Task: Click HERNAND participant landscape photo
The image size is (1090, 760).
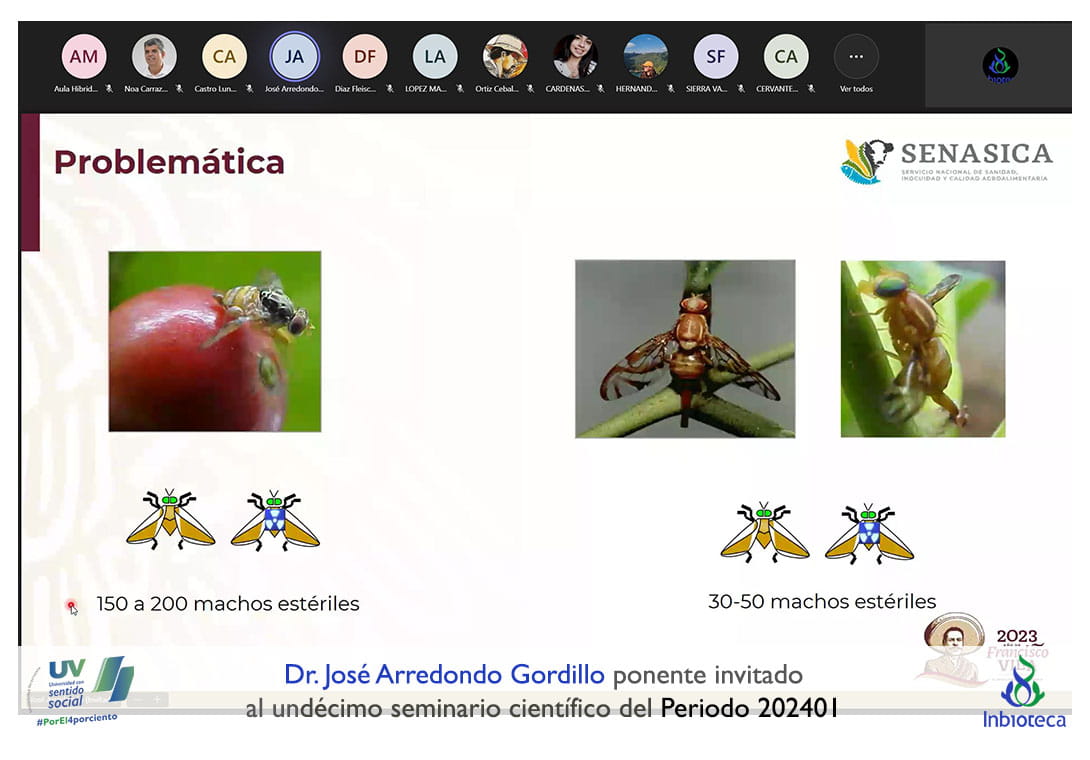Action: 645,57
